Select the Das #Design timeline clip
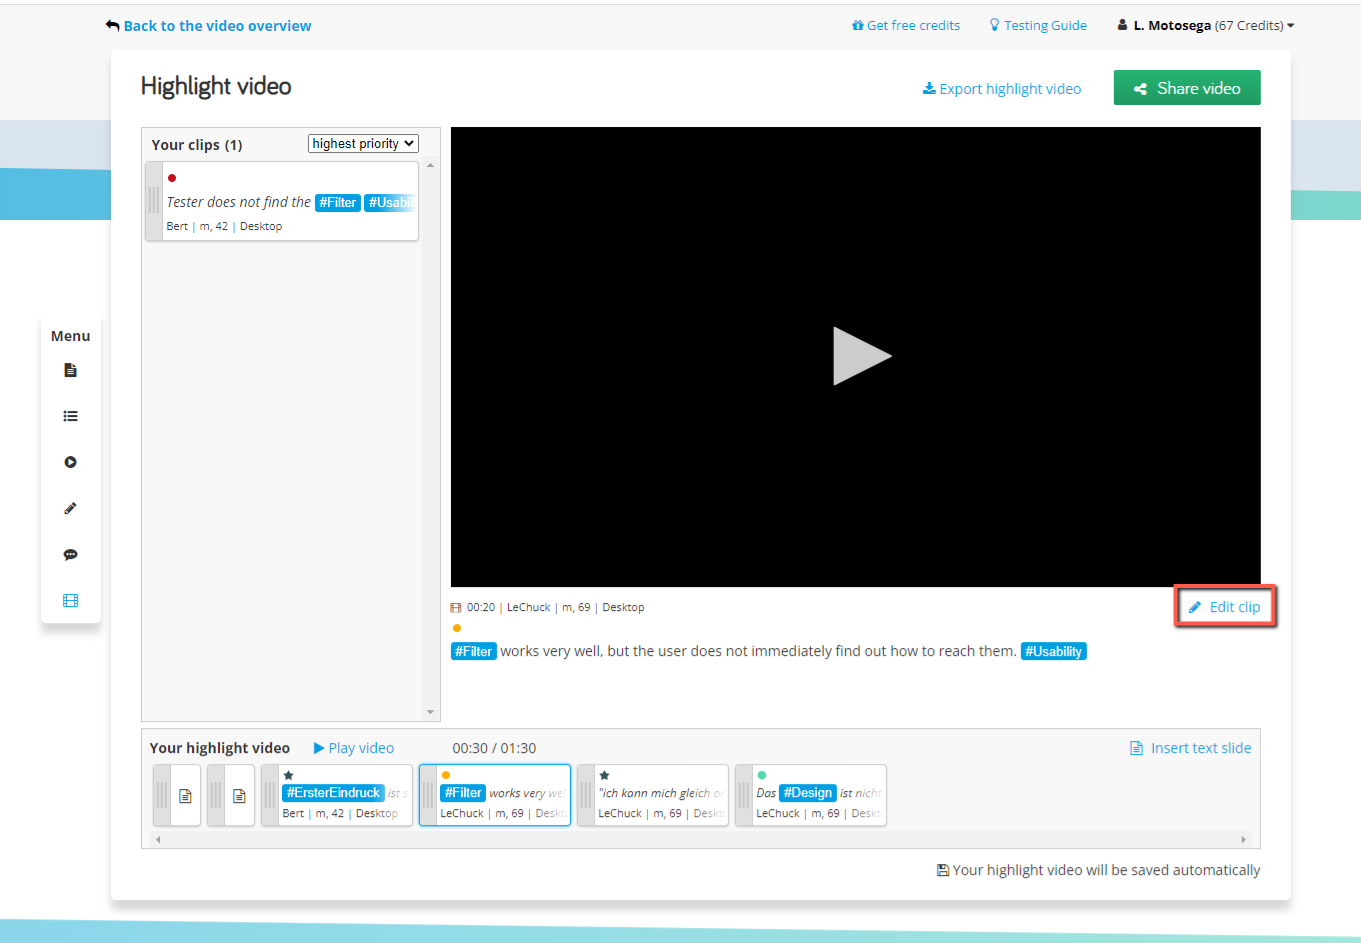Viewport: 1361px width, 943px height. point(811,795)
